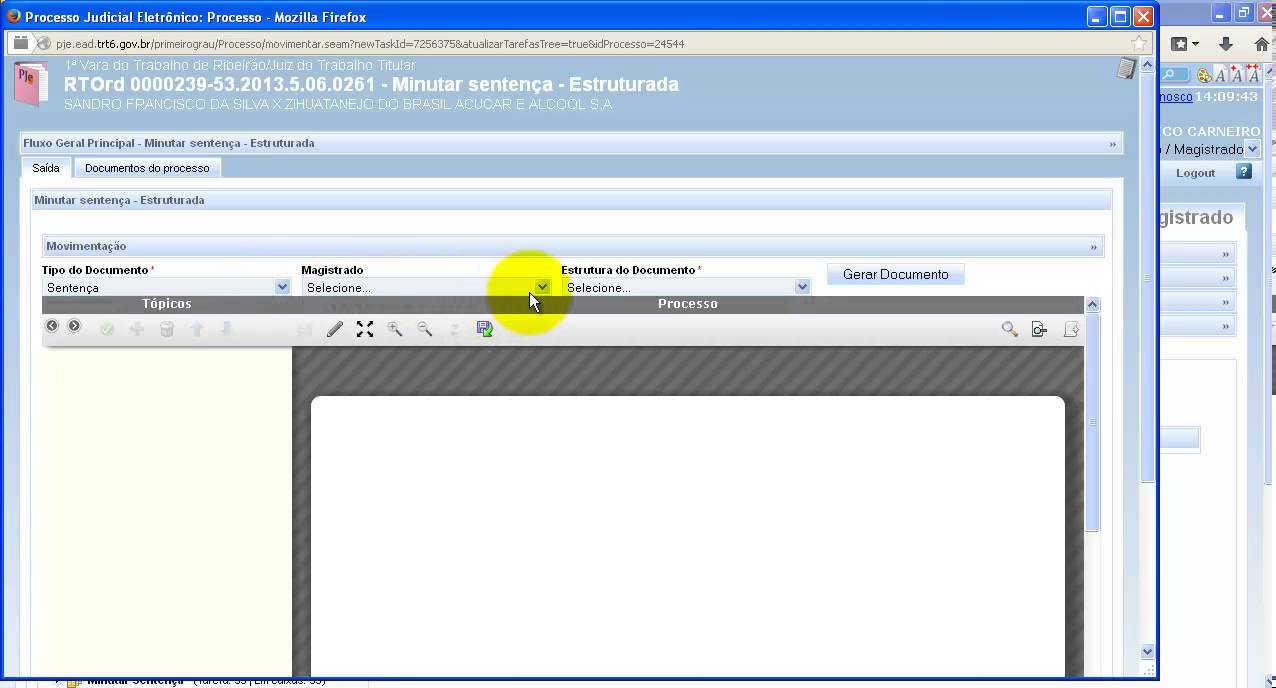
Task: Click the zoom in magnifier icon
Action: coord(395,329)
